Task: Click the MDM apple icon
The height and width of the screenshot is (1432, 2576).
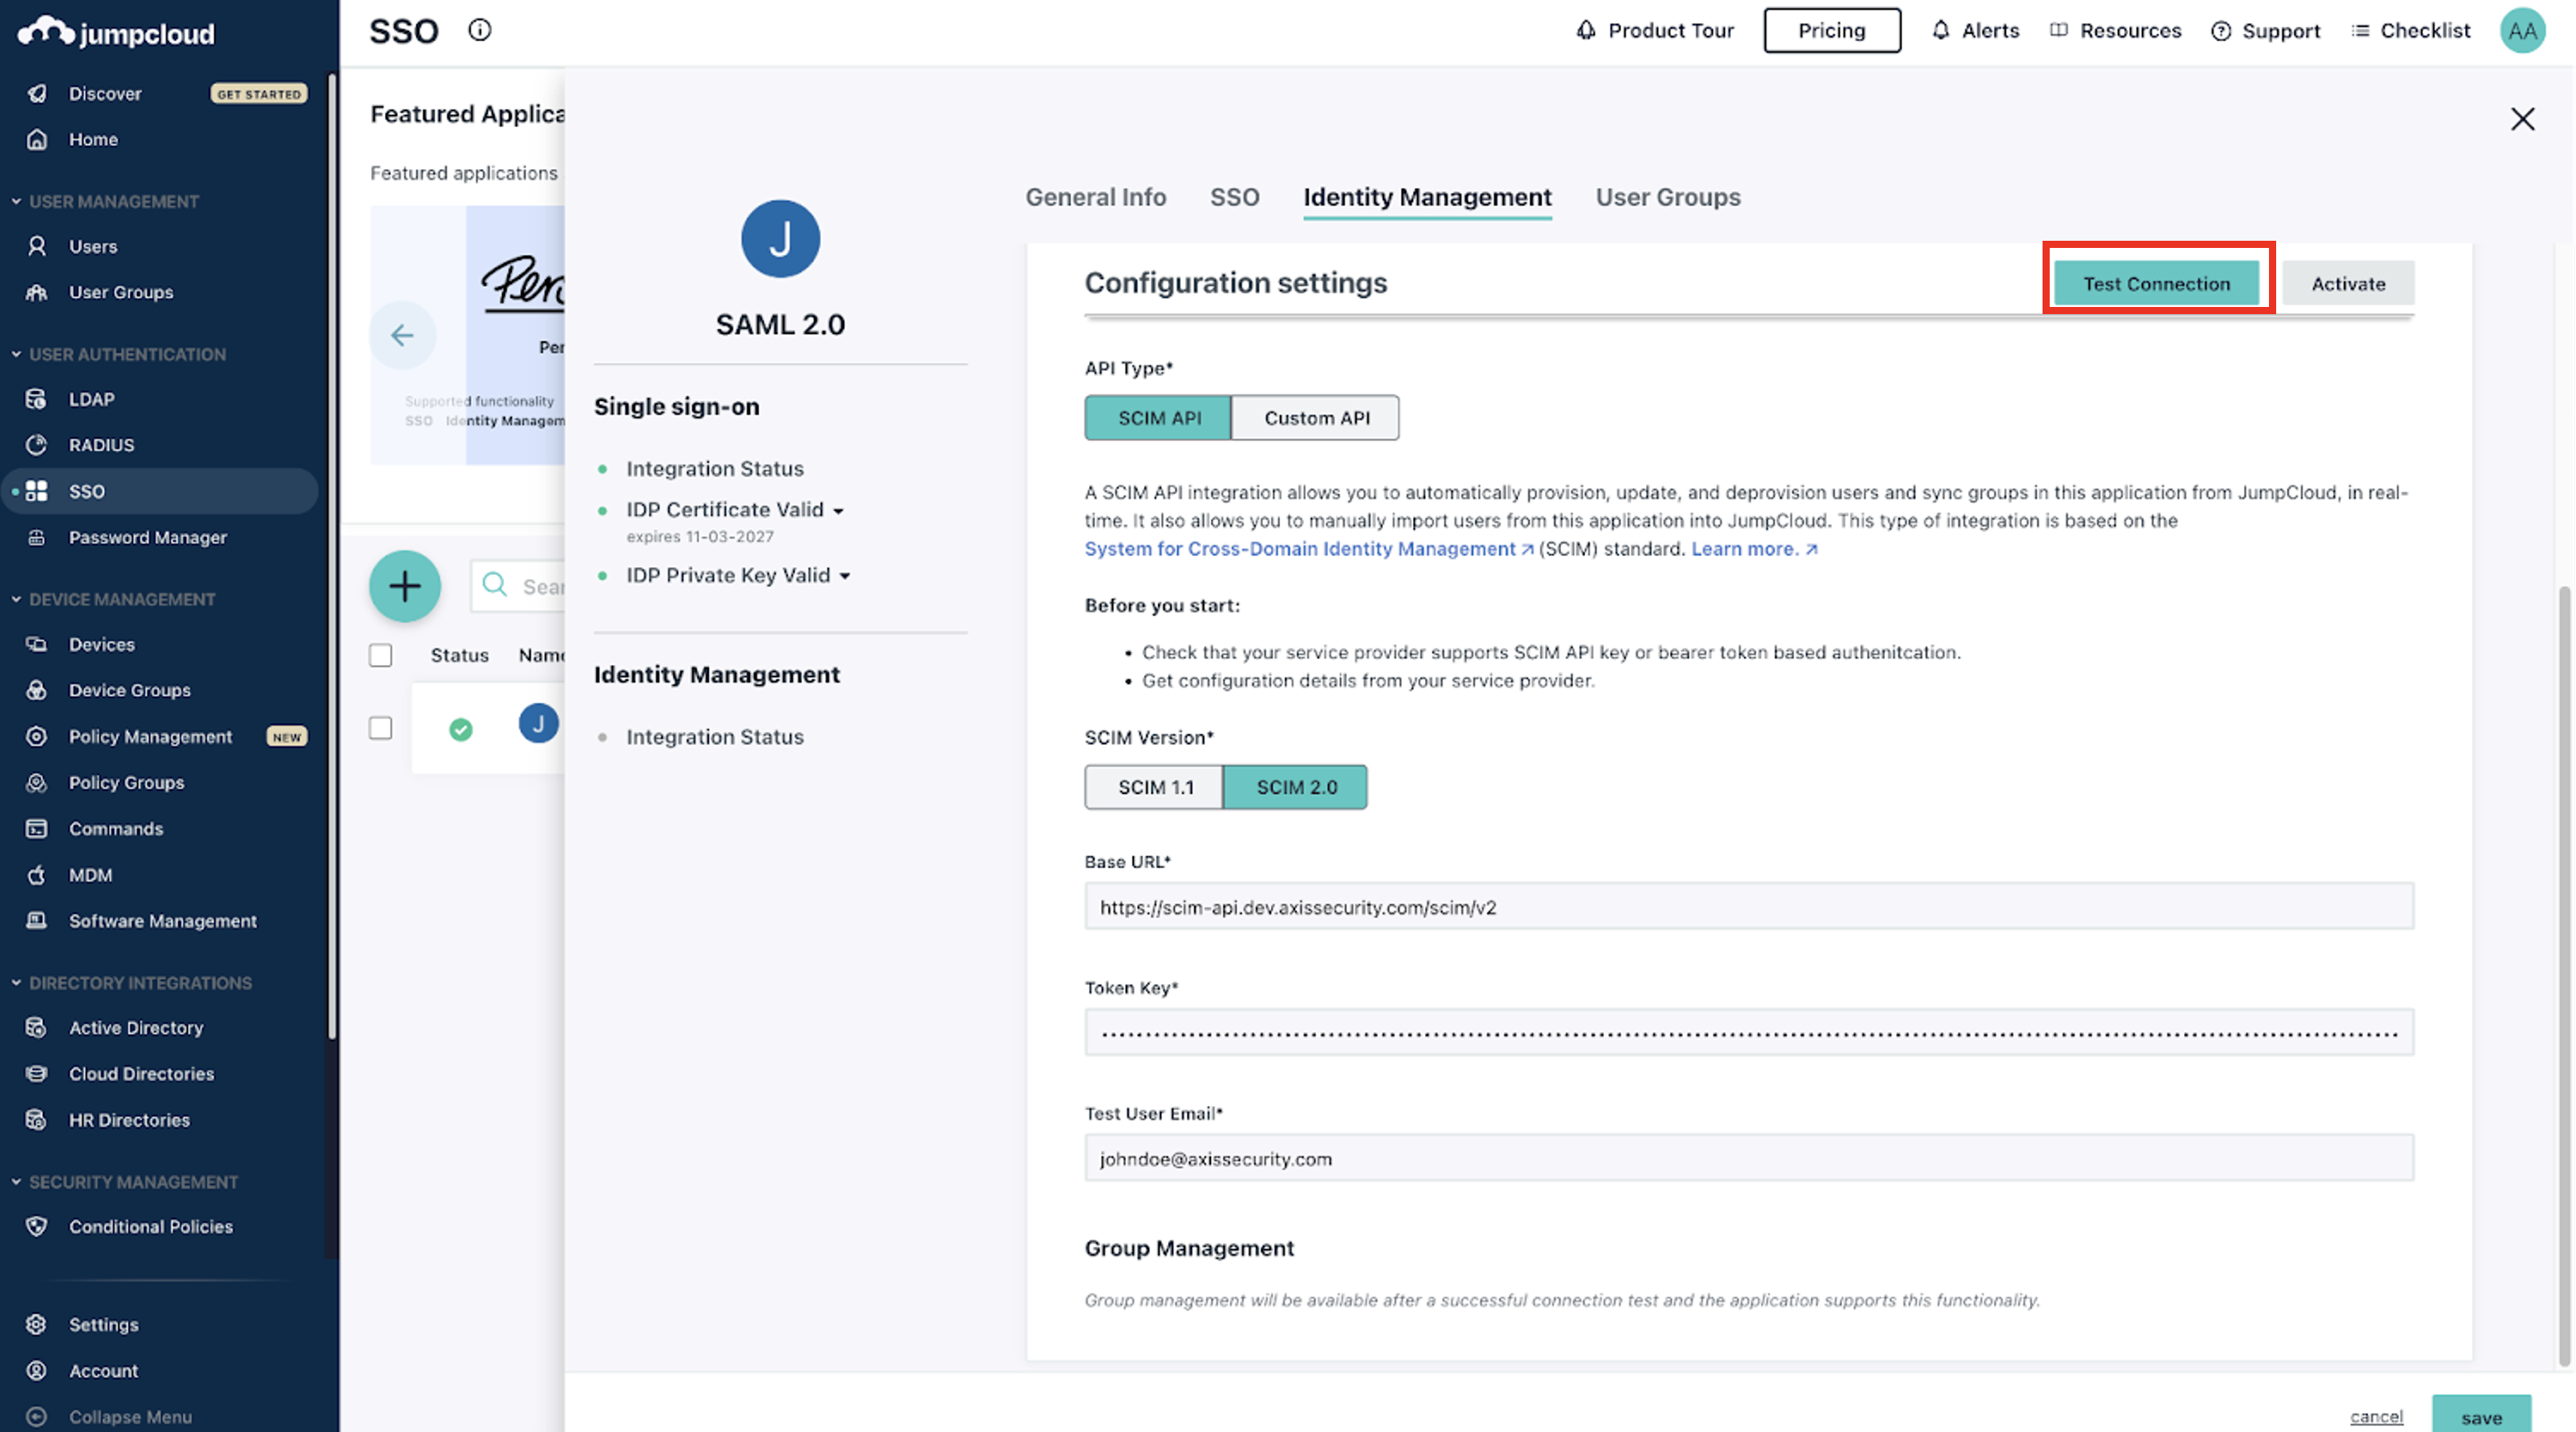Action: pyautogui.click(x=37, y=875)
